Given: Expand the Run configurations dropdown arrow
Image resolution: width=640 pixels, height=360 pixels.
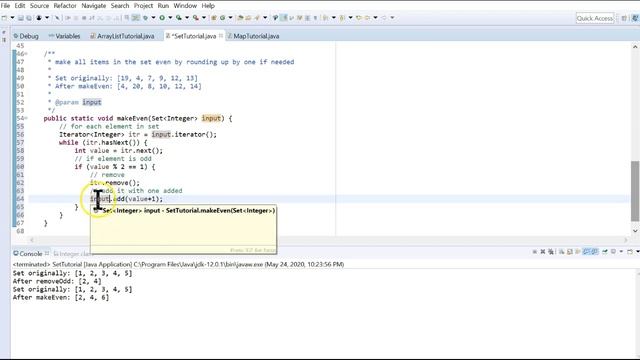Looking at the screenshot, I should coord(170,18).
